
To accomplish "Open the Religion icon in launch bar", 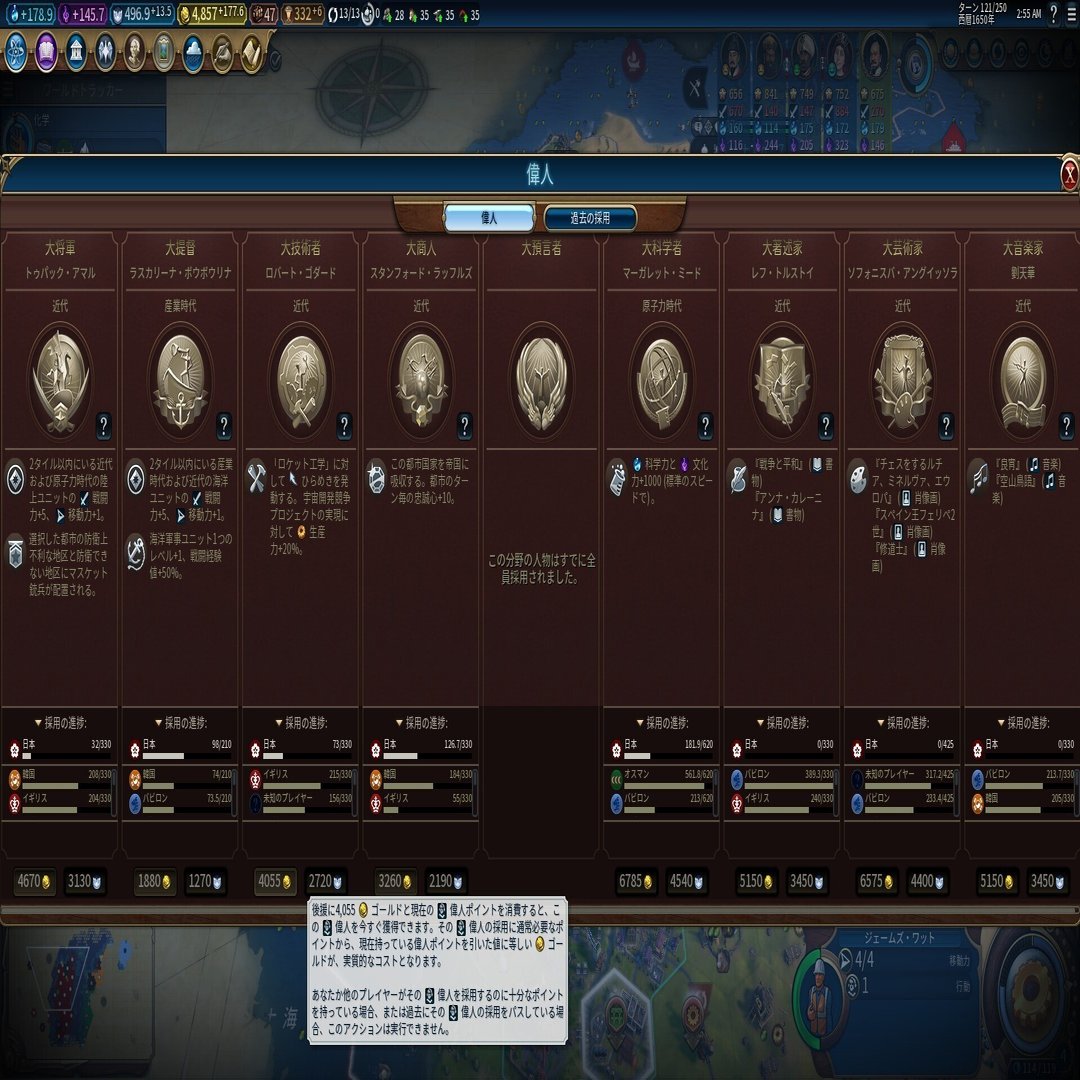I will coord(105,53).
